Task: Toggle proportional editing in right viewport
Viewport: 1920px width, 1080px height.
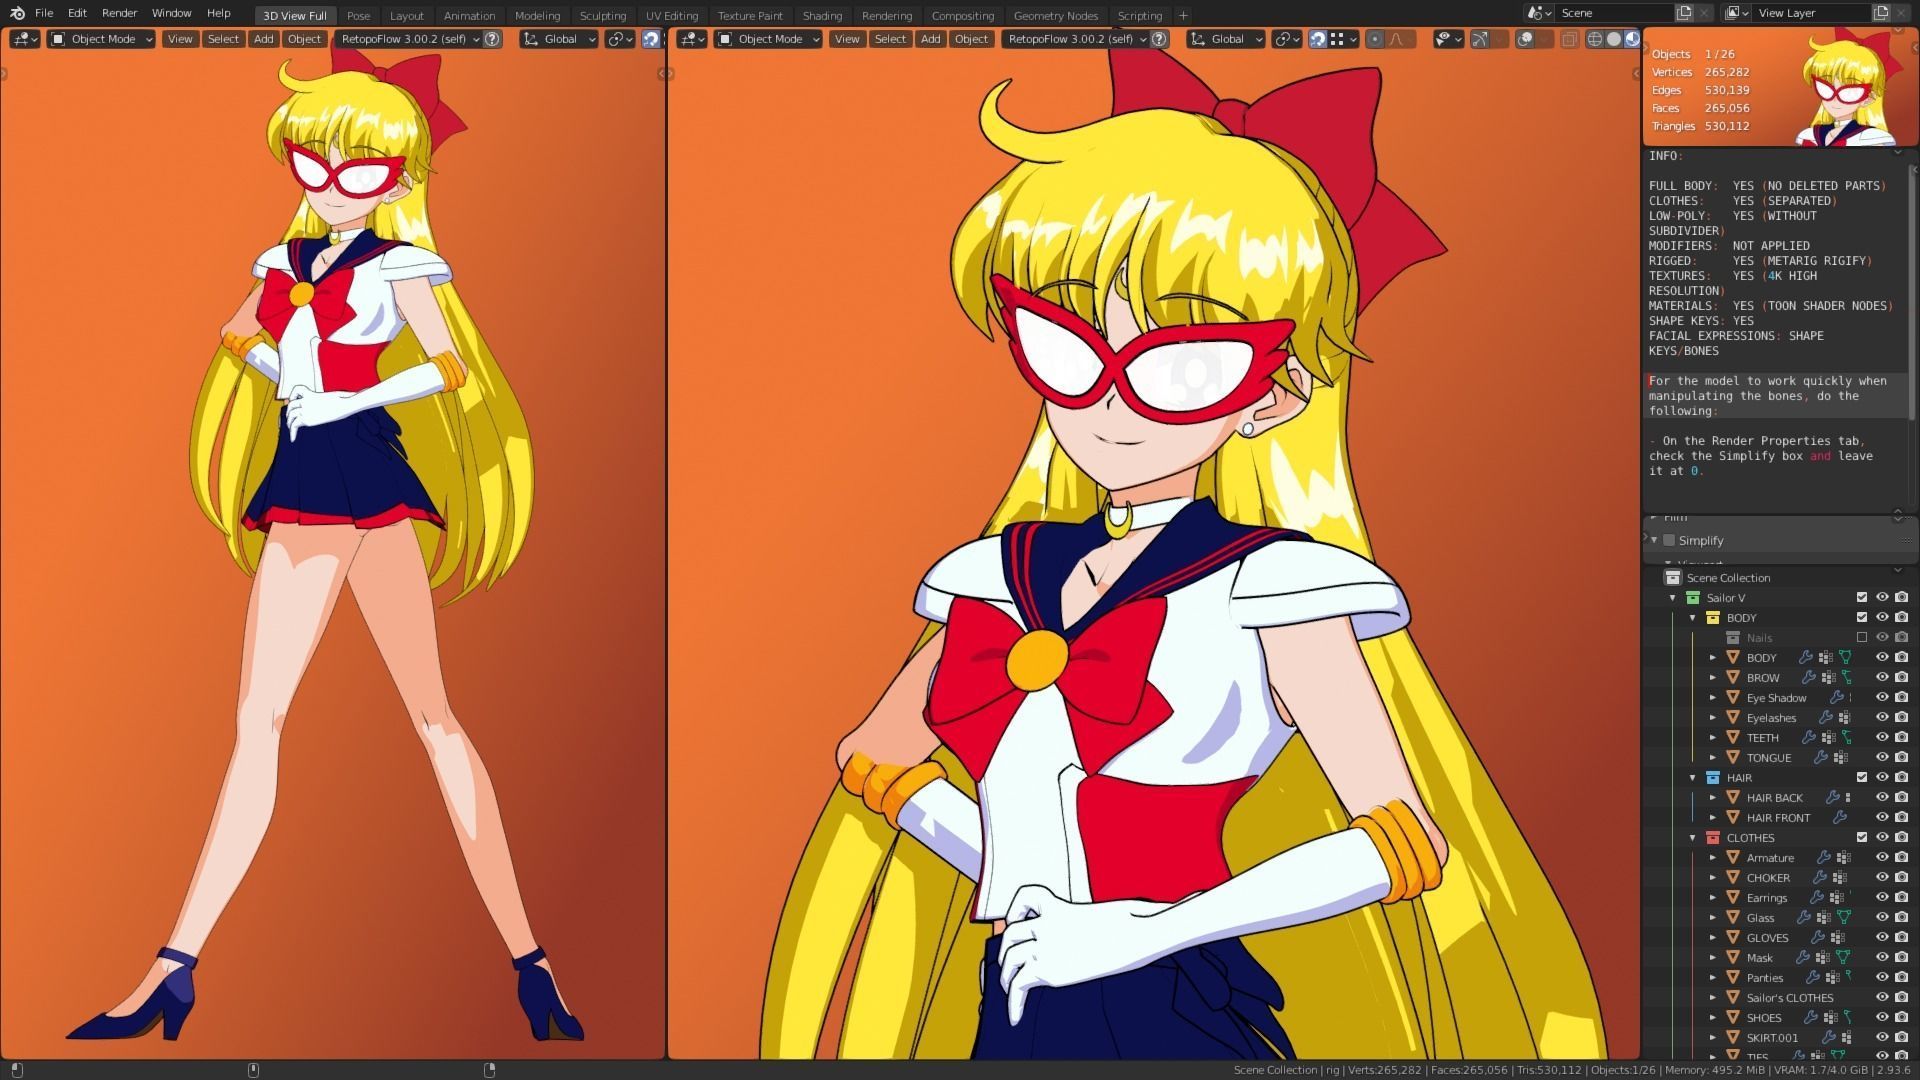Action: pyautogui.click(x=1376, y=39)
